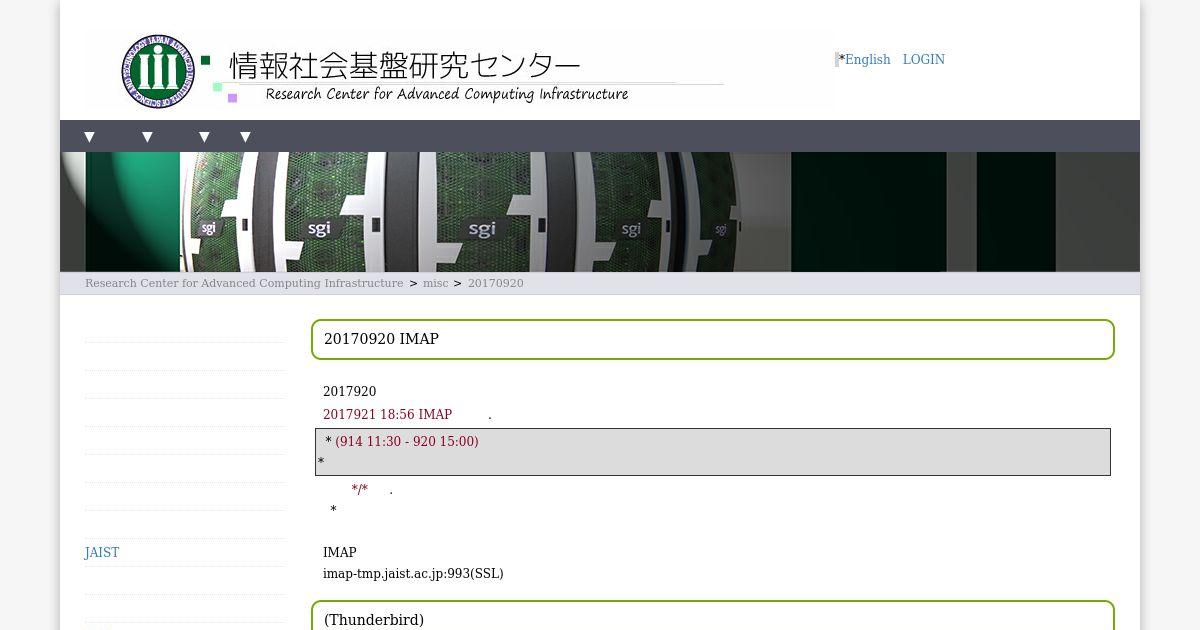Open the LOGIN link
This screenshot has height=630, width=1200.
pos(924,60)
